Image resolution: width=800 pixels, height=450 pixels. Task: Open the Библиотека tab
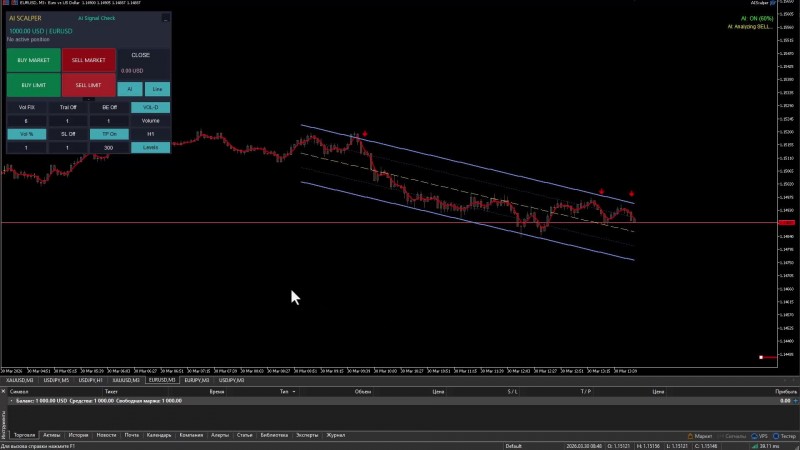tap(274, 436)
